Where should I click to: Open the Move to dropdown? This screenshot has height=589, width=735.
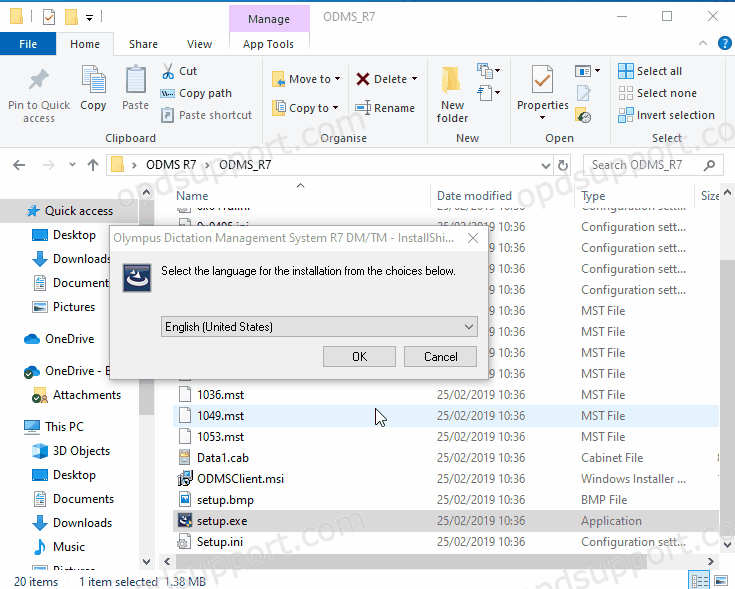pos(338,79)
